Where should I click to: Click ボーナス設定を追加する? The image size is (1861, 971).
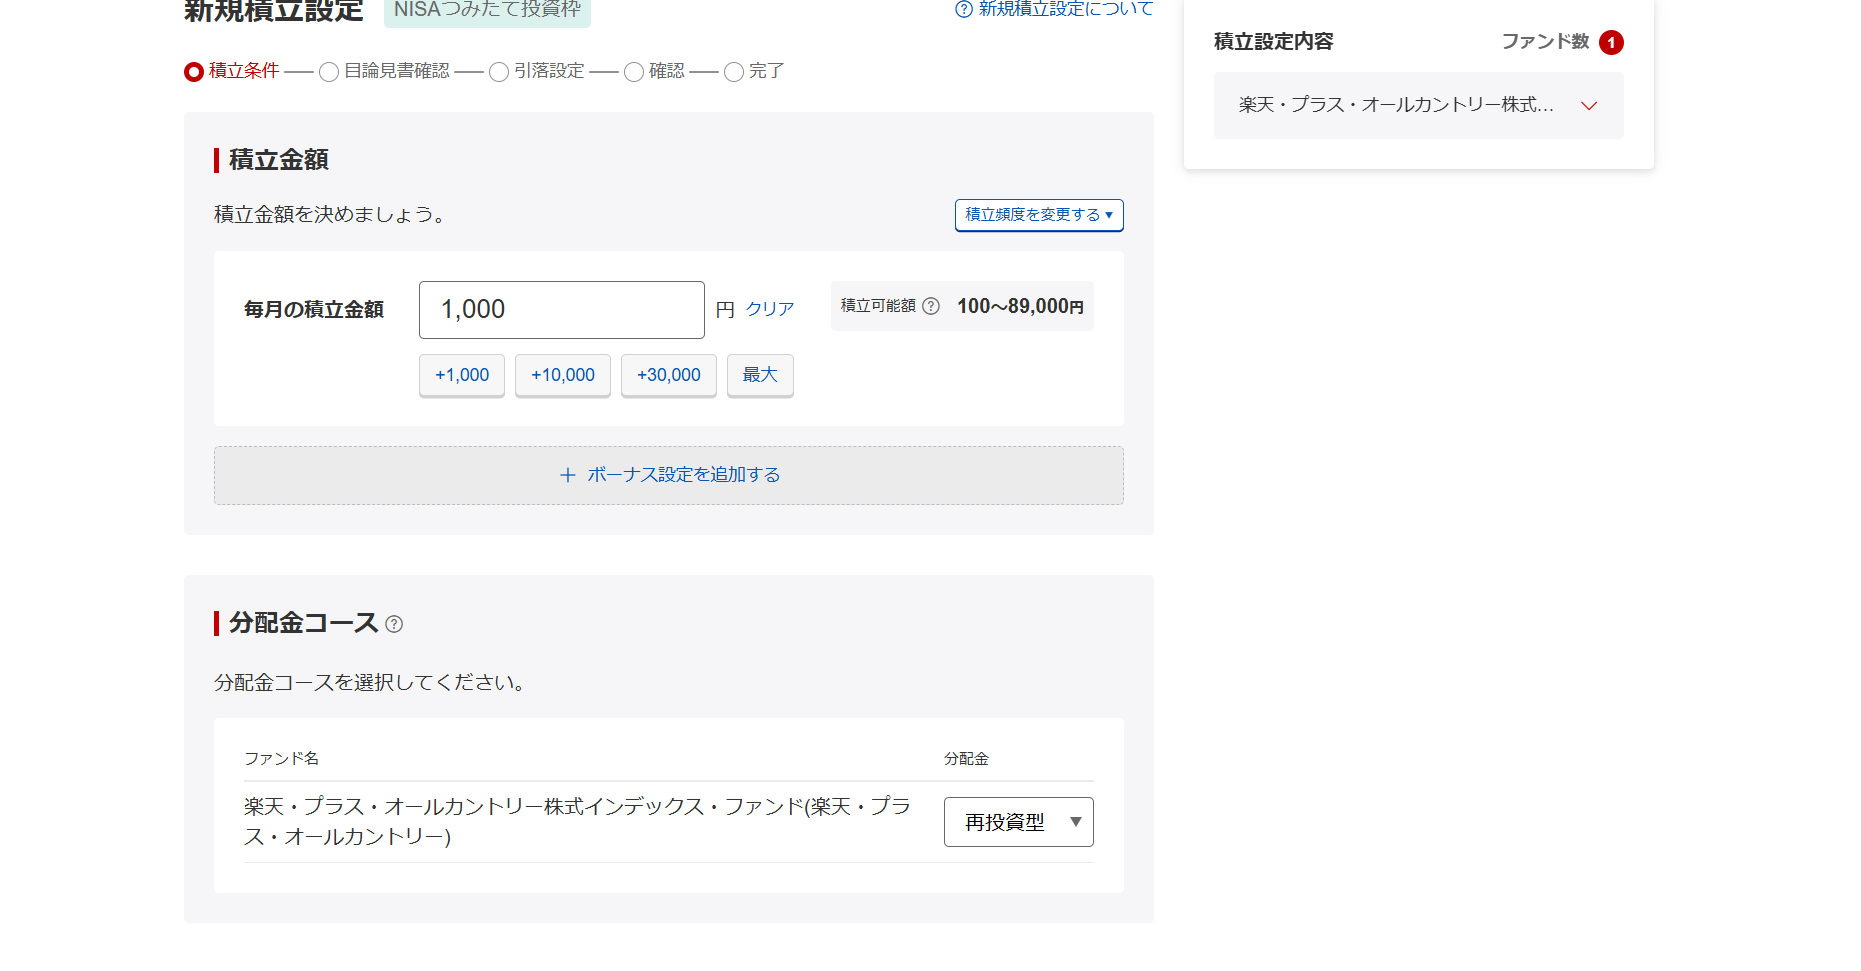[x=669, y=475]
